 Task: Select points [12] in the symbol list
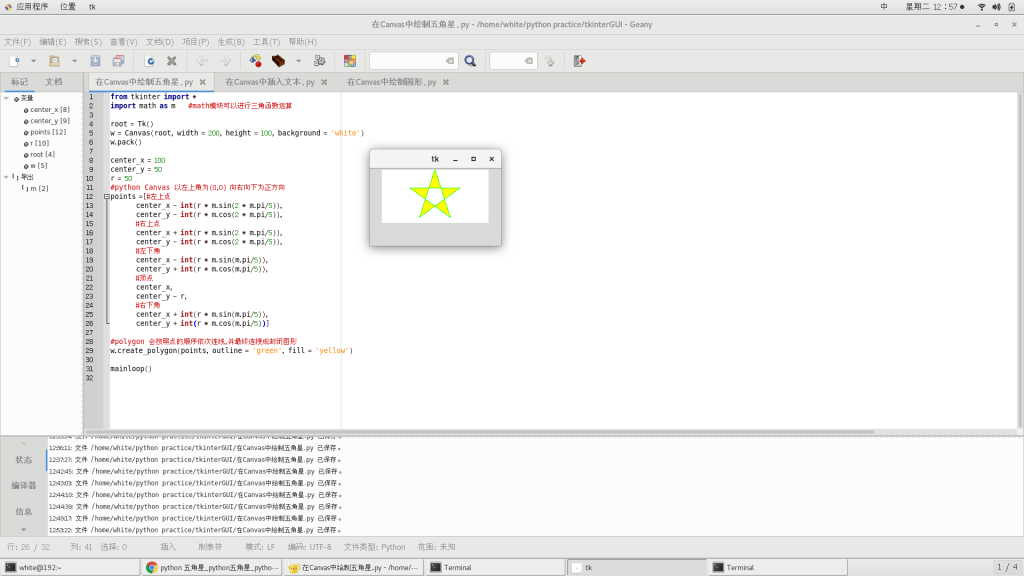(x=48, y=132)
